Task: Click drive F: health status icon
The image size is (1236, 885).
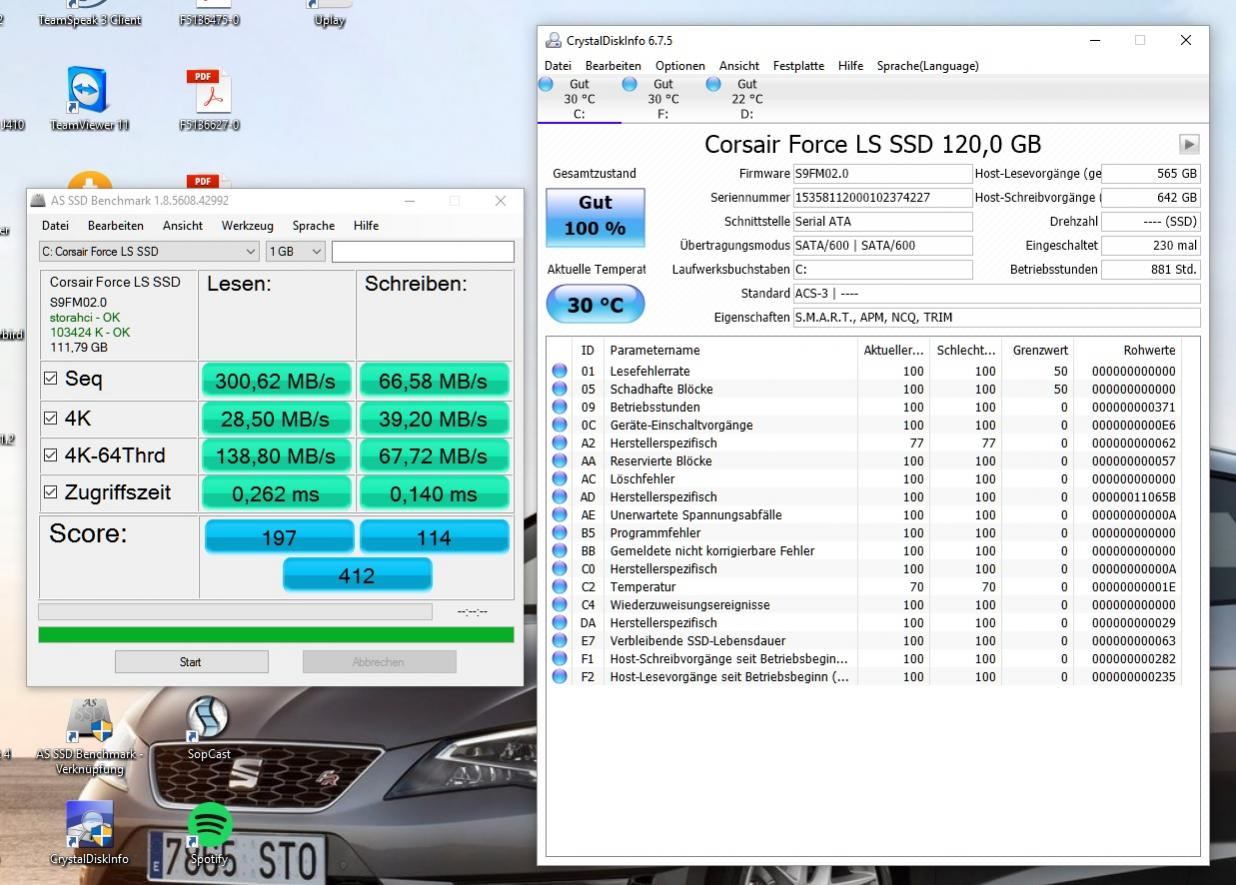Action: click(x=629, y=85)
